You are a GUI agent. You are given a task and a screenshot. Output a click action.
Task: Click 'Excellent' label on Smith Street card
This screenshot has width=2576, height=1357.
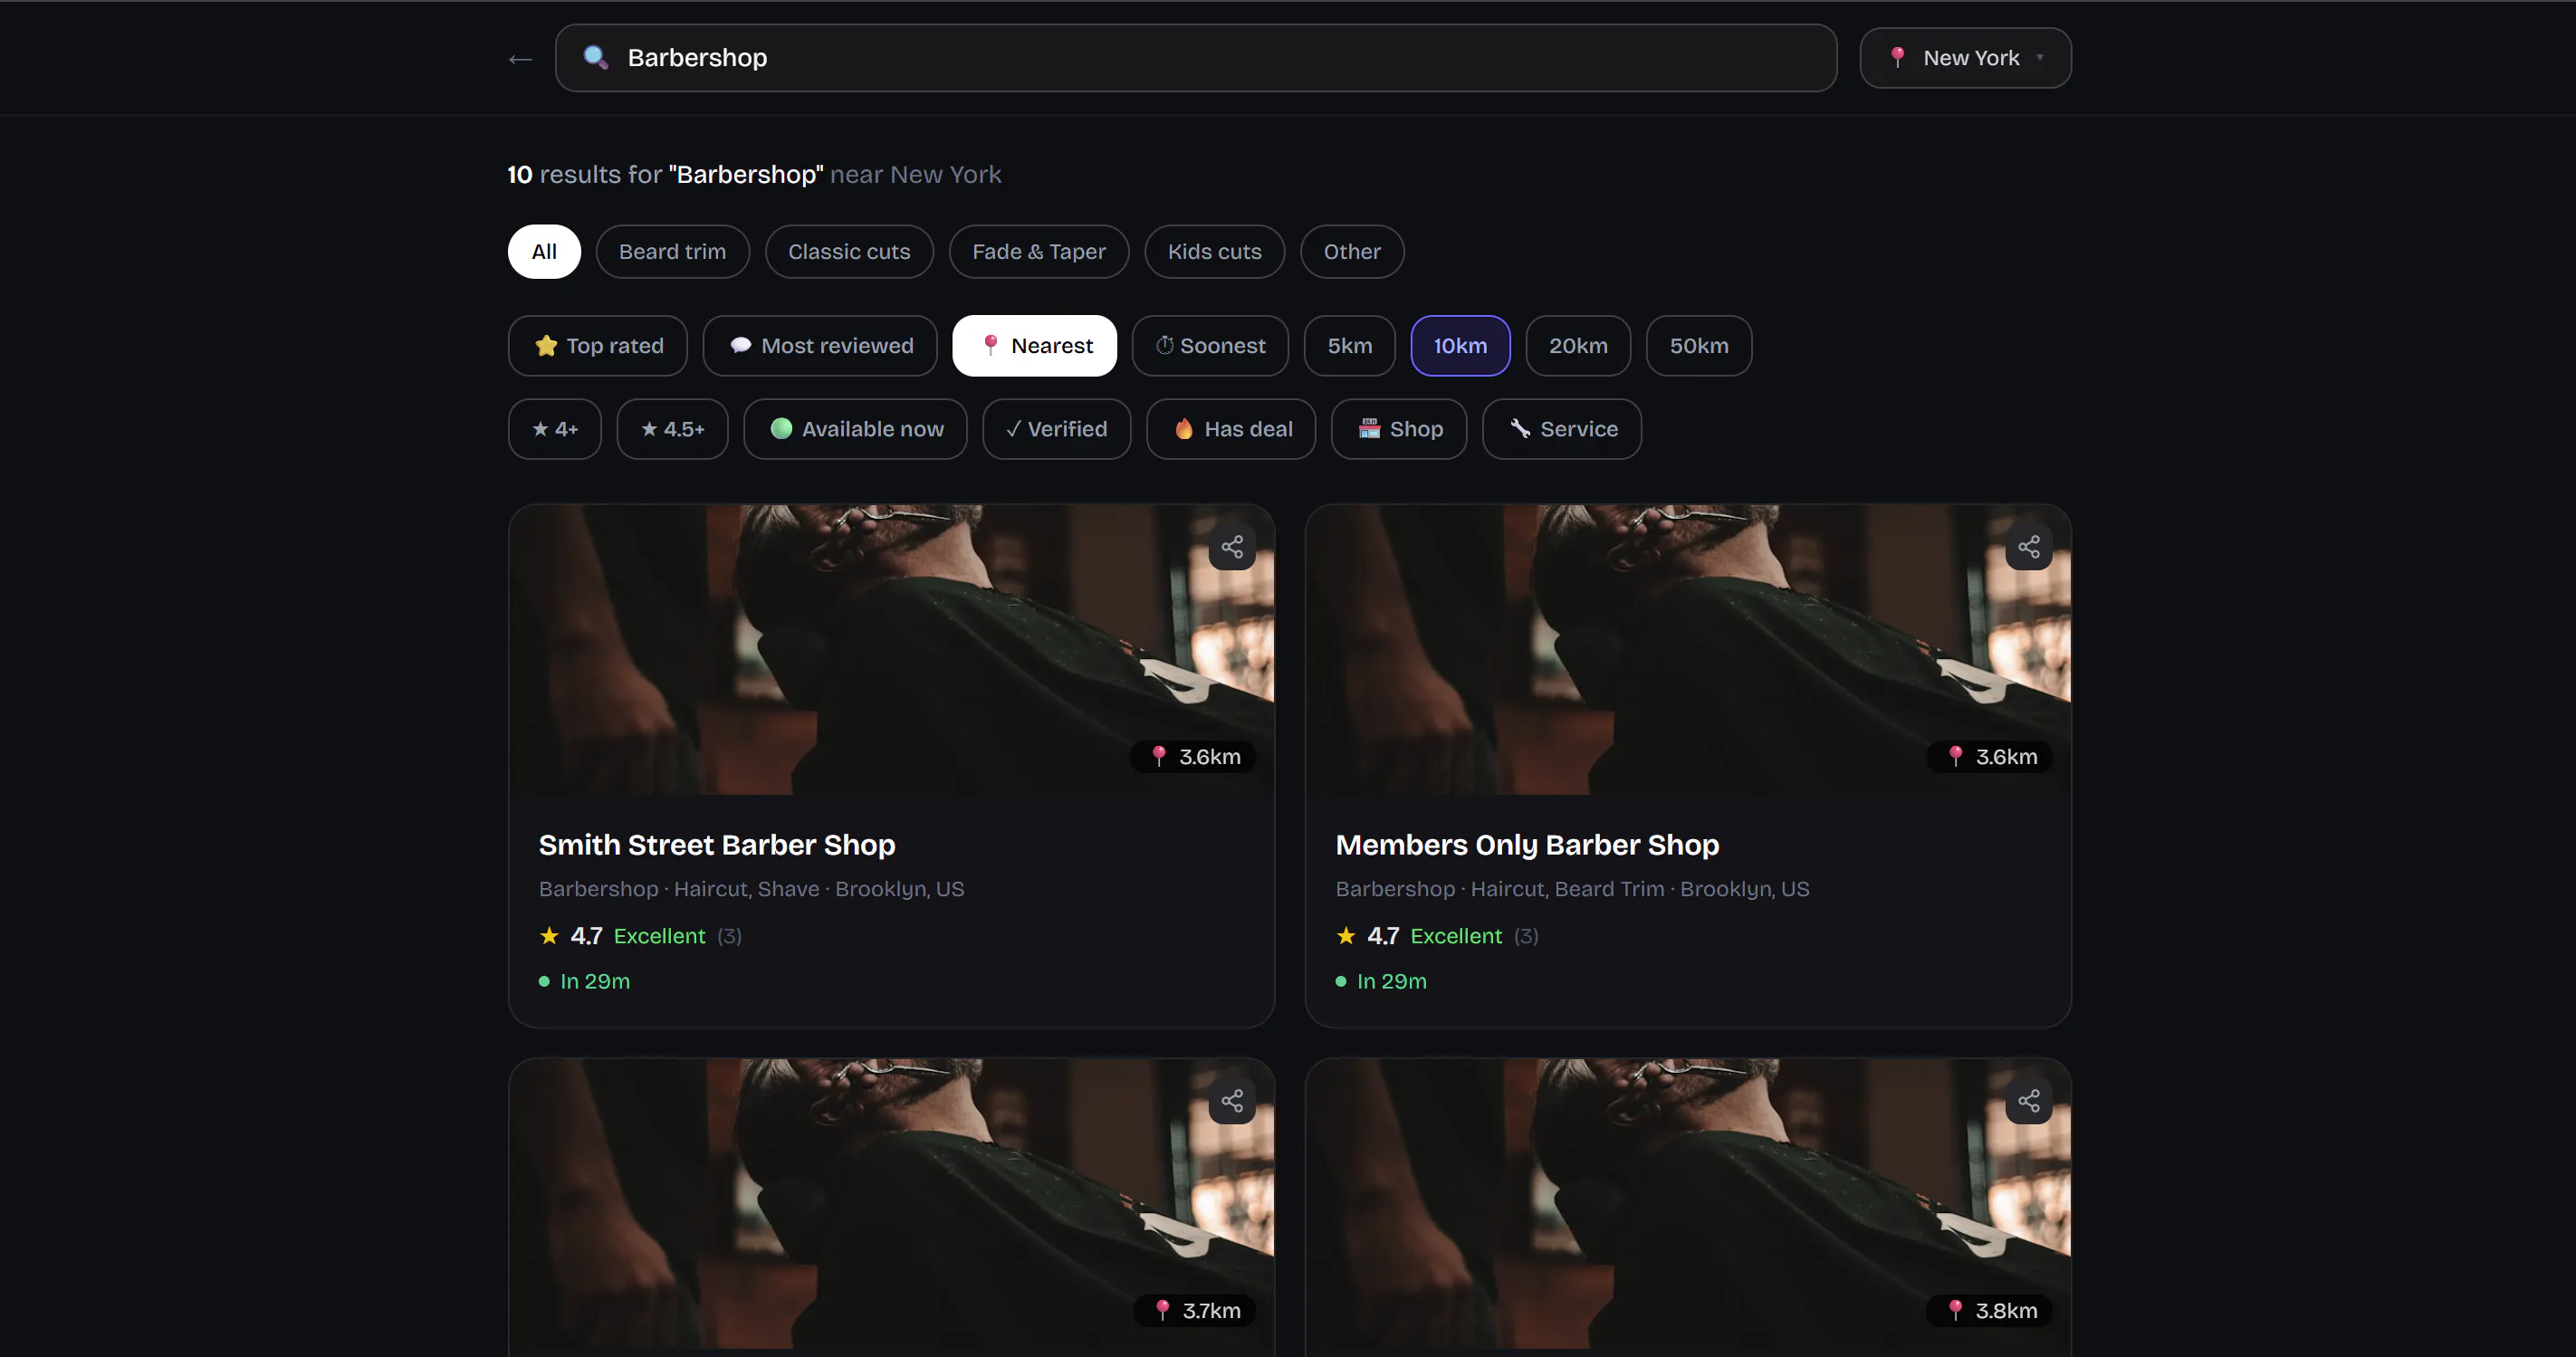(659, 937)
